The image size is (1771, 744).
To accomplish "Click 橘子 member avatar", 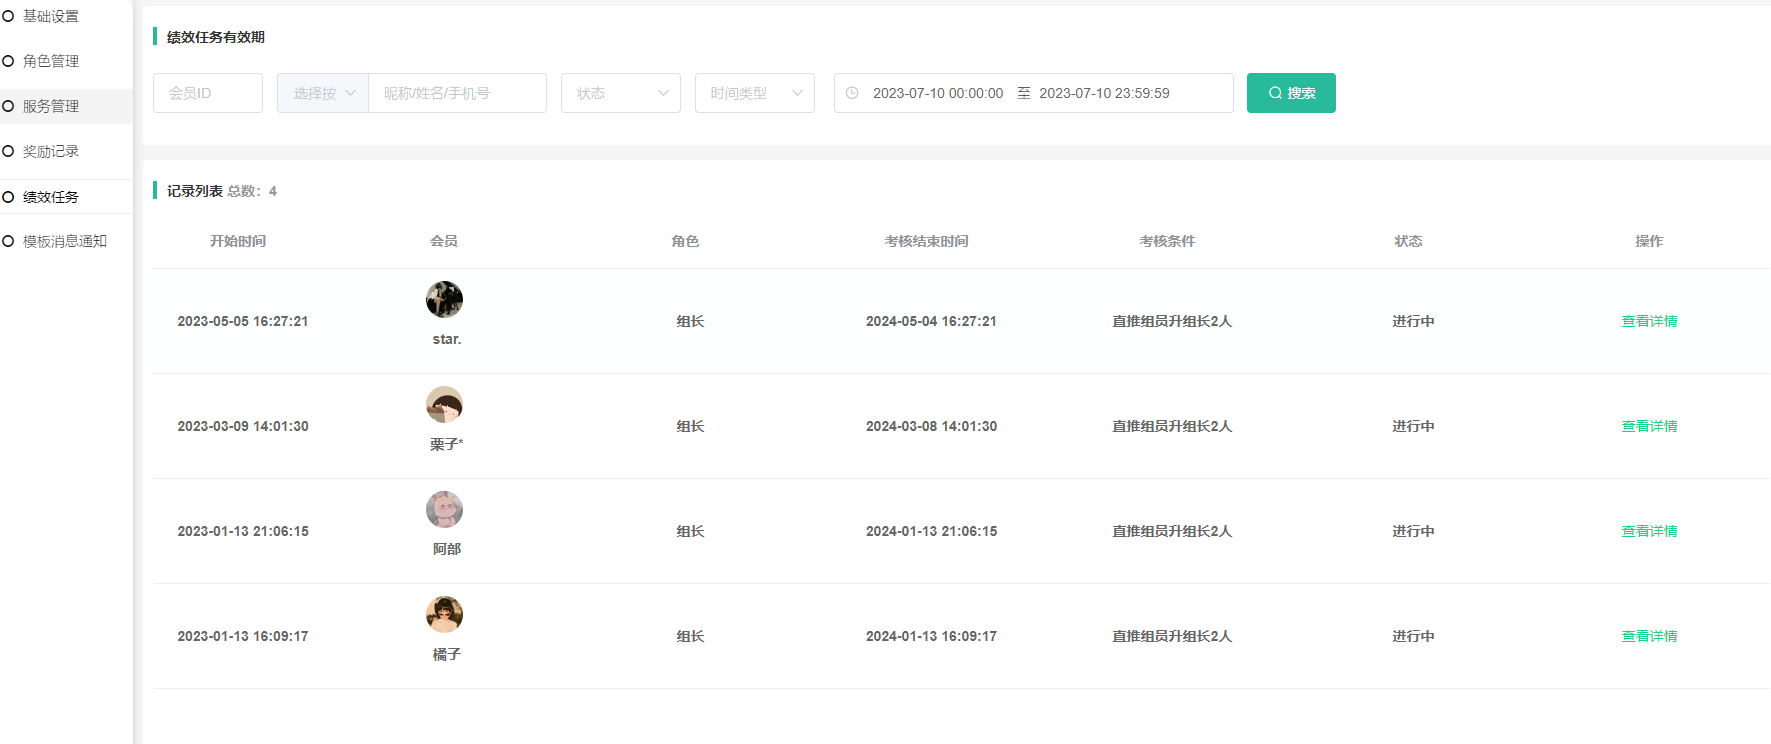I will click(x=444, y=615).
